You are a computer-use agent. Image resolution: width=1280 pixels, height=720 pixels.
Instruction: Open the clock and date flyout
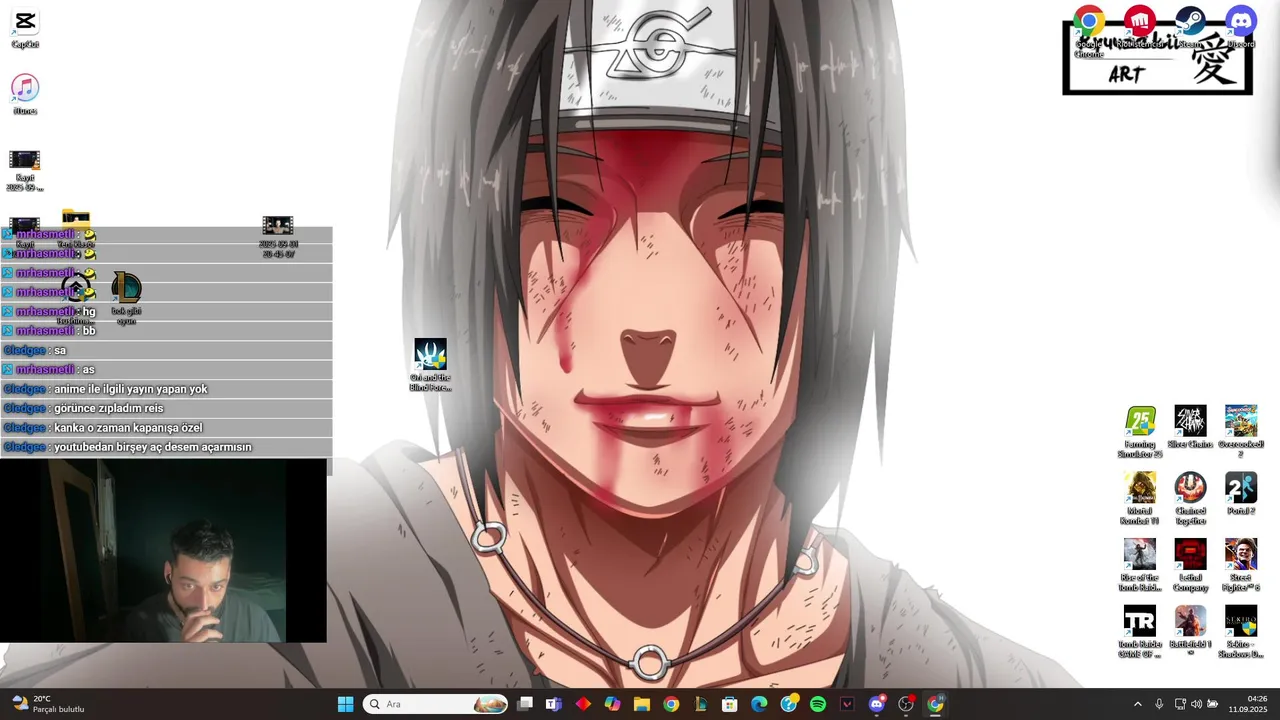(1249, 704)
